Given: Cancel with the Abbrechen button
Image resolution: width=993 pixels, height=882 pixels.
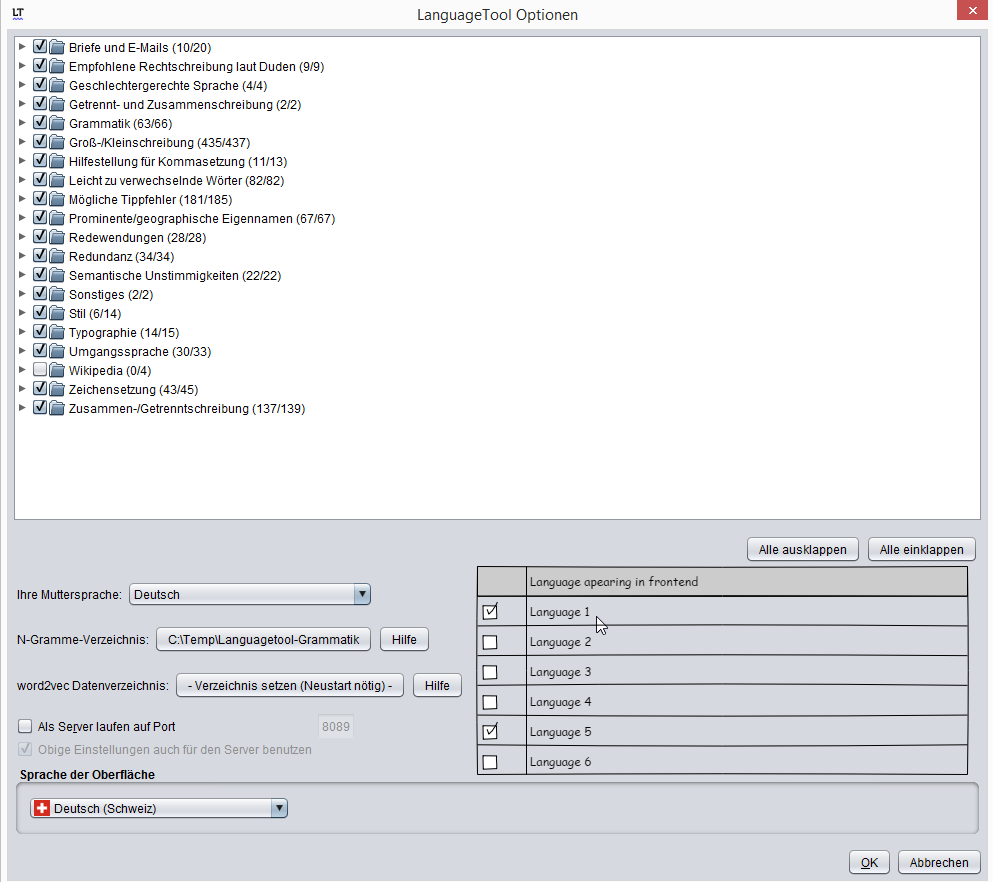Looking at the screenshot, I should coord(939,862).
